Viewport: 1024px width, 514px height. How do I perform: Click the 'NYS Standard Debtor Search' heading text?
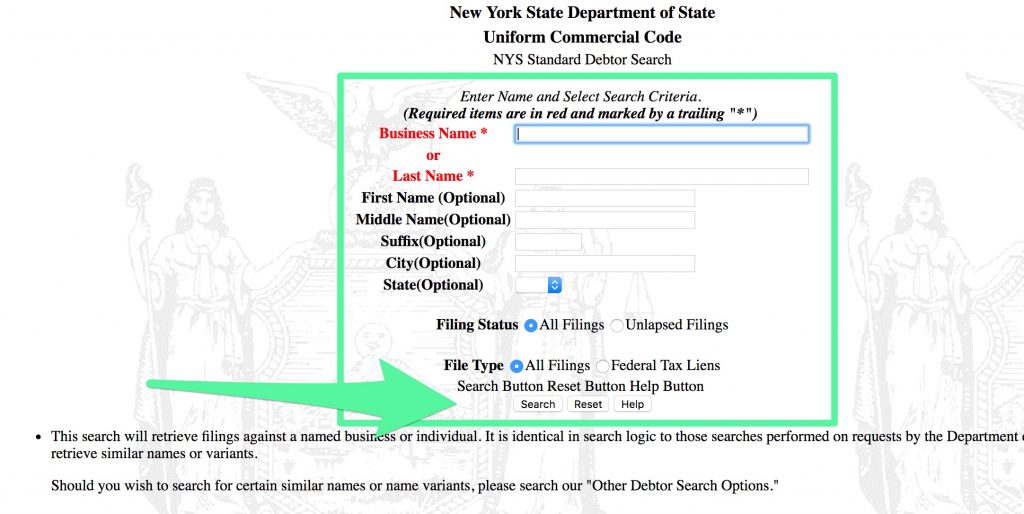point(582,59)
